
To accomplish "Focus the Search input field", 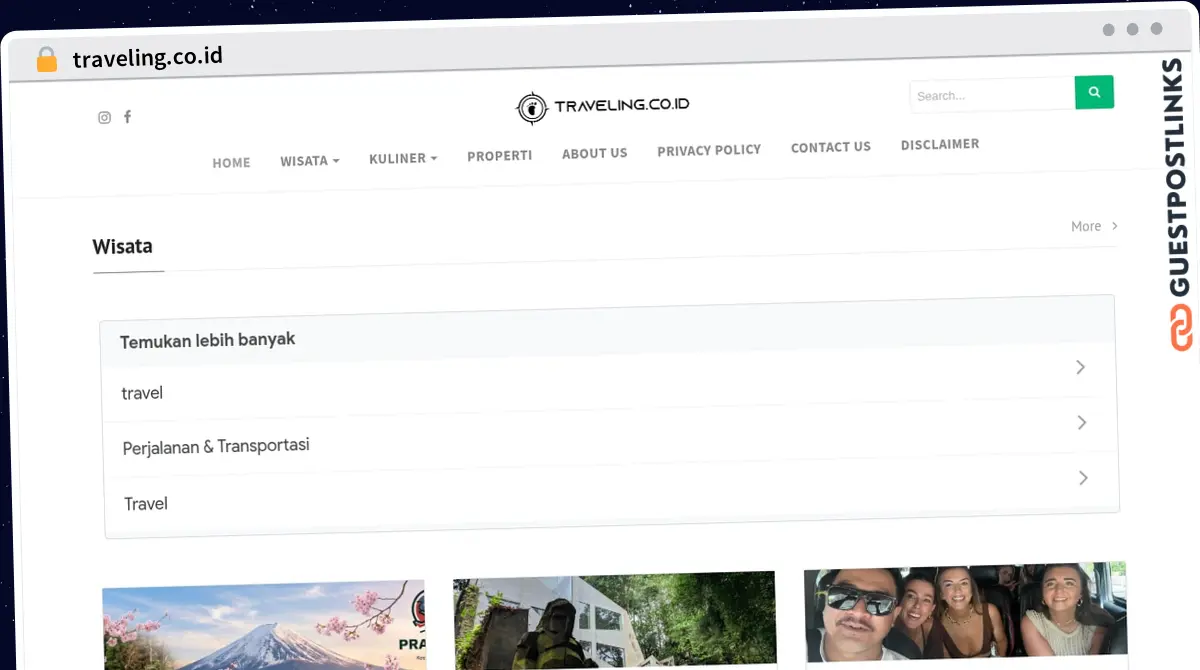I will point(992,95).
